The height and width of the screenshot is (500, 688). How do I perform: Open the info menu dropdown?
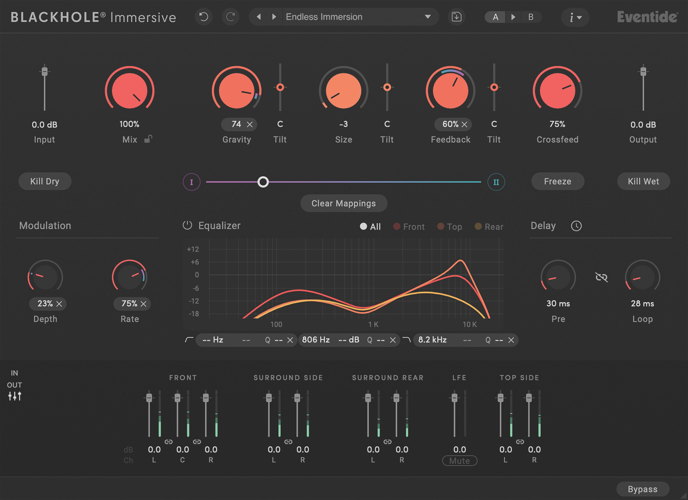coord(575,17)
